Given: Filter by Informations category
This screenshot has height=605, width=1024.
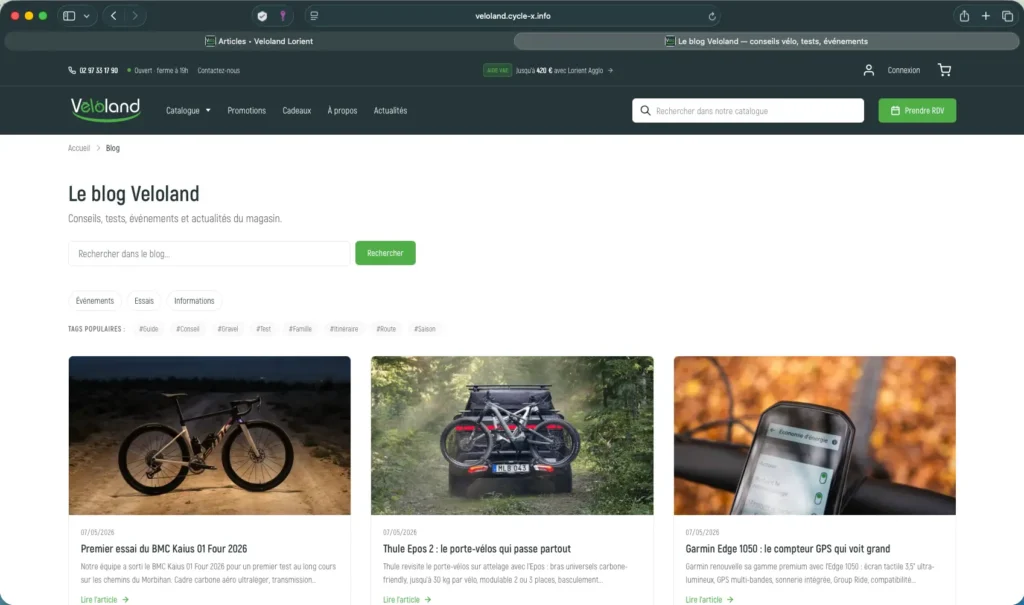Looking at the screenshot, I should coord(194,301).
